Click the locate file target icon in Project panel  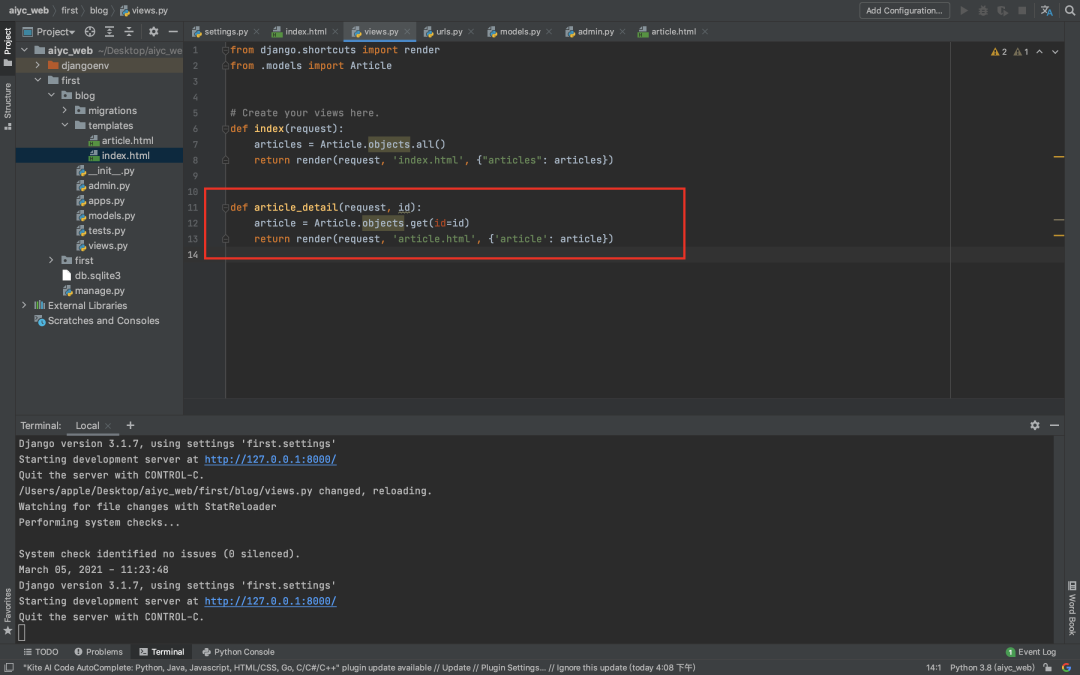click(92, 32)
